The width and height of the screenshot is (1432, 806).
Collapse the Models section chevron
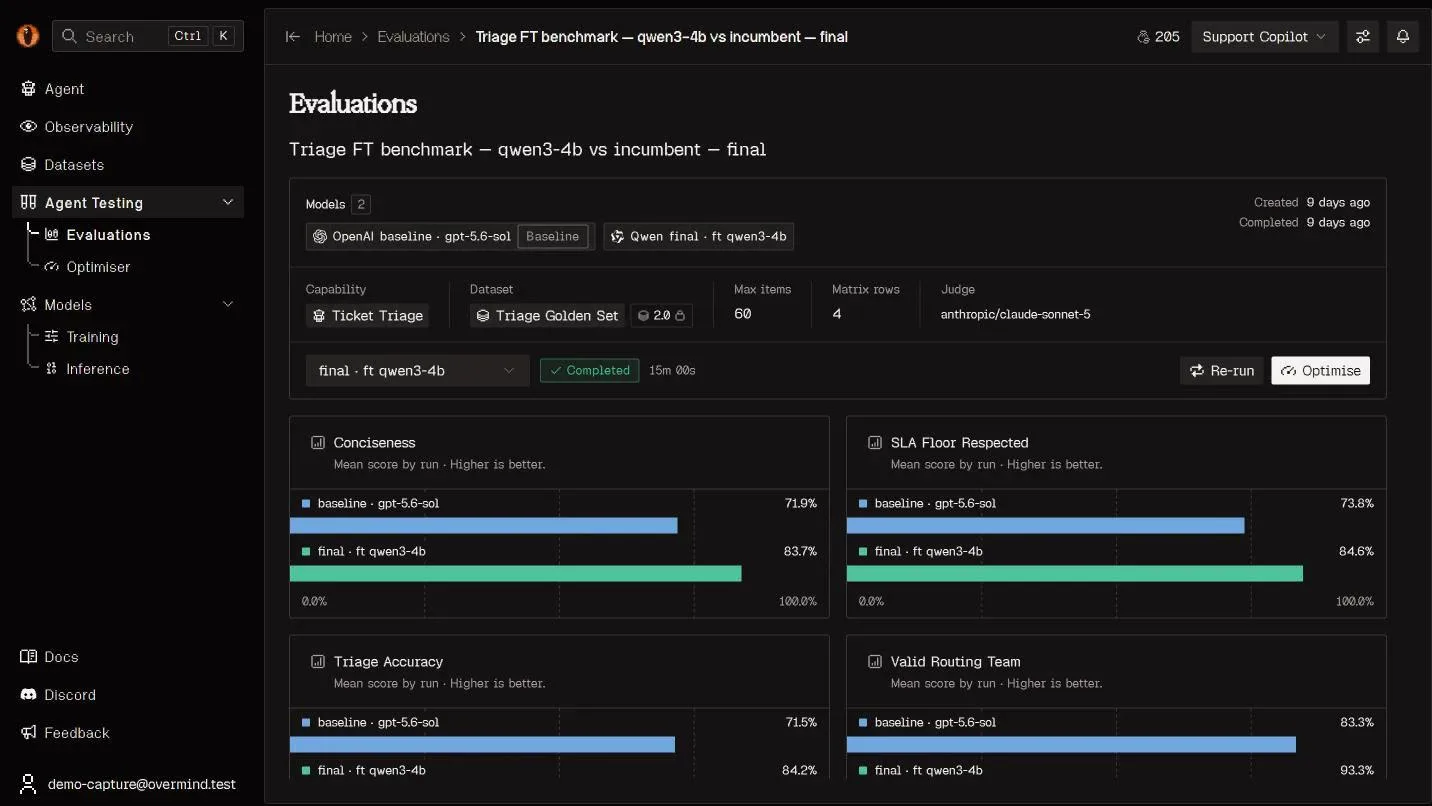click(227, 304)
